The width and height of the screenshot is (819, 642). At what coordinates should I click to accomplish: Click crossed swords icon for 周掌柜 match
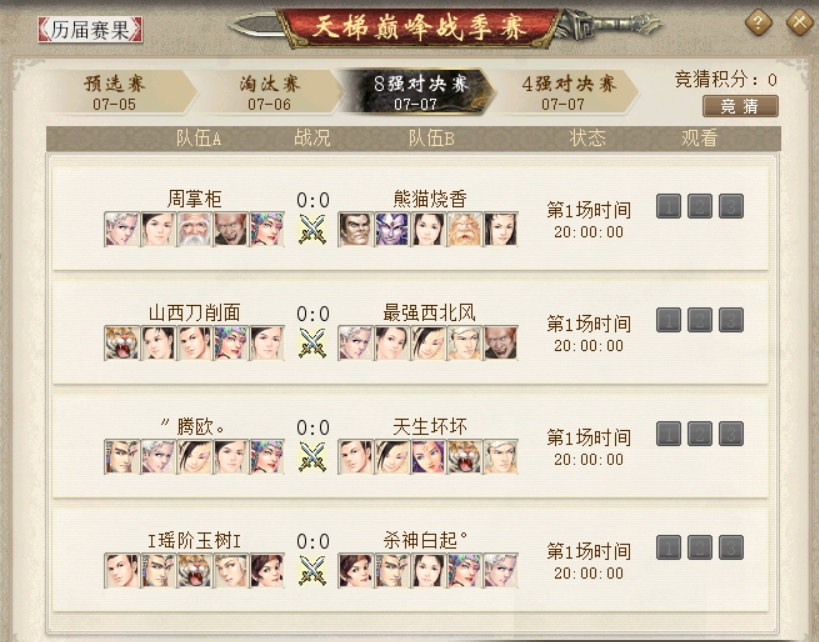[312, 229]
